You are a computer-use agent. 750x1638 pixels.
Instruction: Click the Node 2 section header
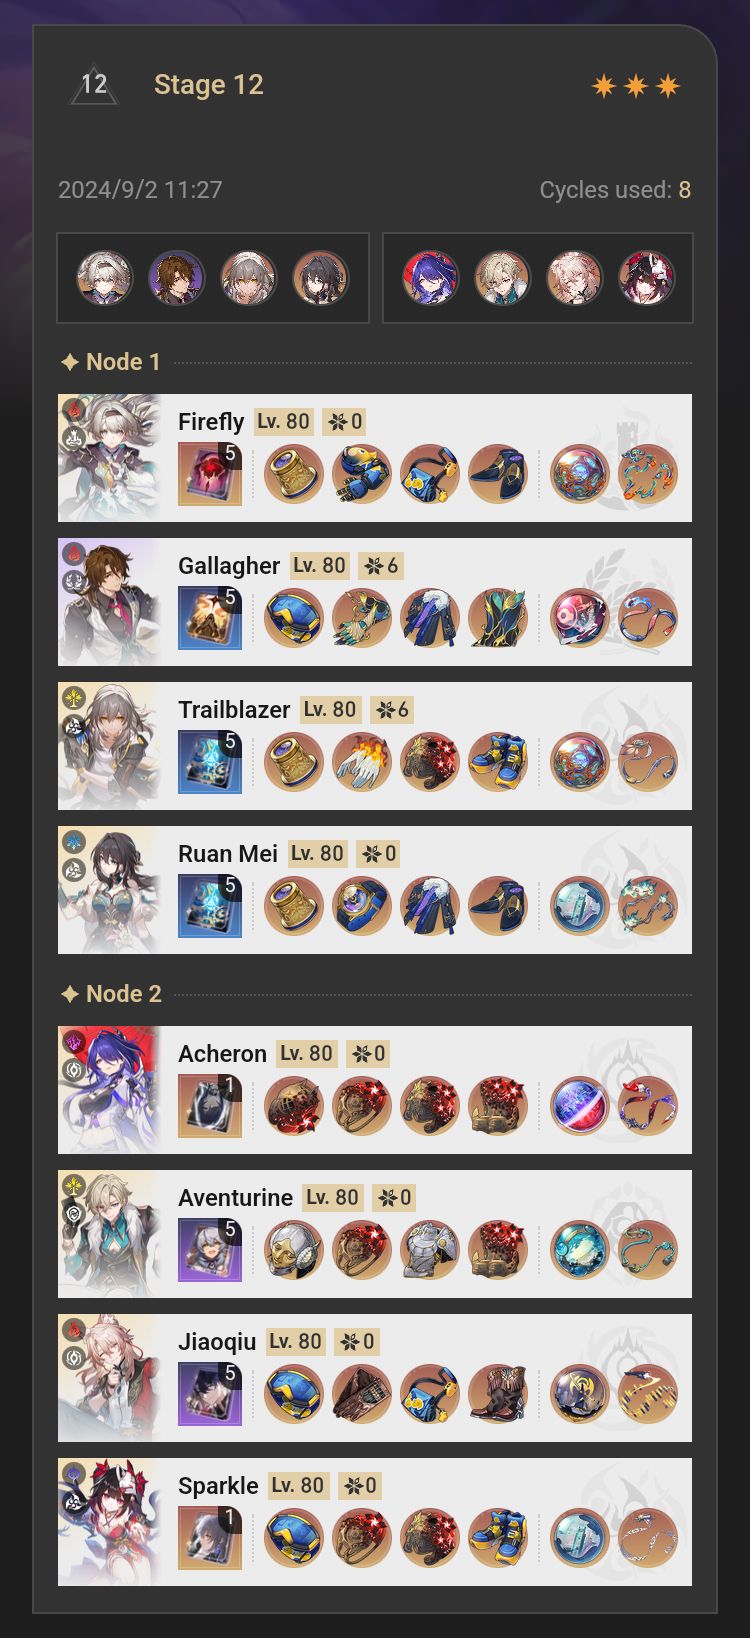[111, 994]
